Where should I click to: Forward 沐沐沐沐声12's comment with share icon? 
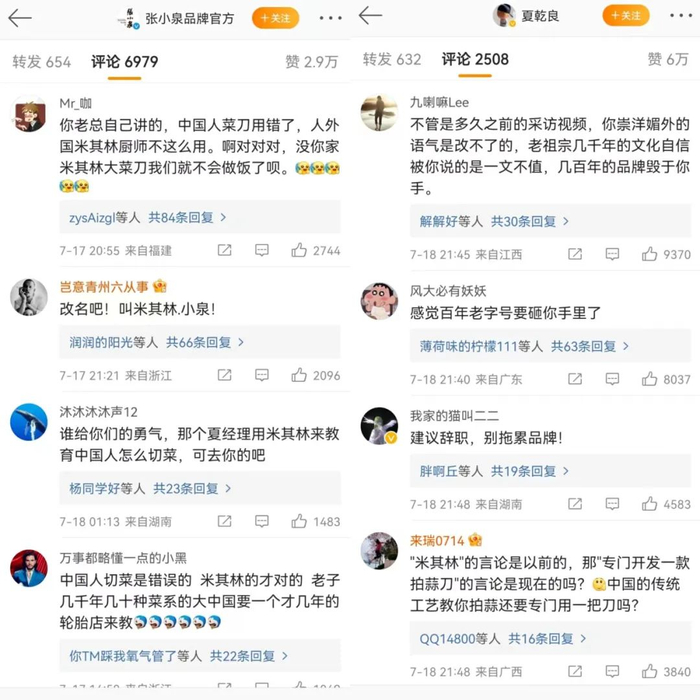pos(225,521)
